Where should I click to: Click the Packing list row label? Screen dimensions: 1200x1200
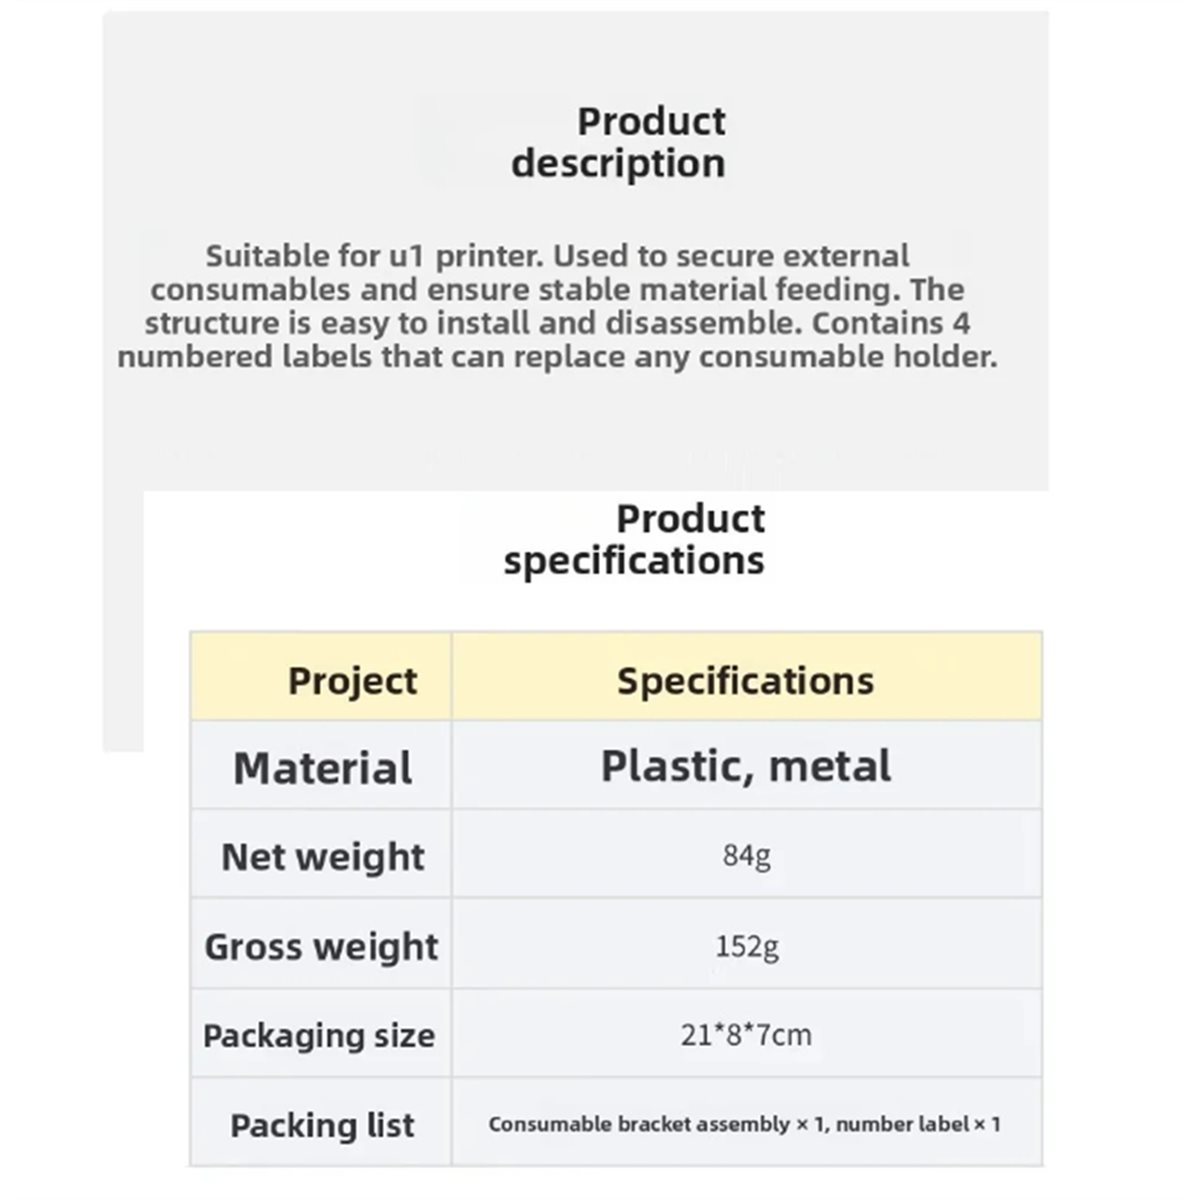[x=322, y=1125]
